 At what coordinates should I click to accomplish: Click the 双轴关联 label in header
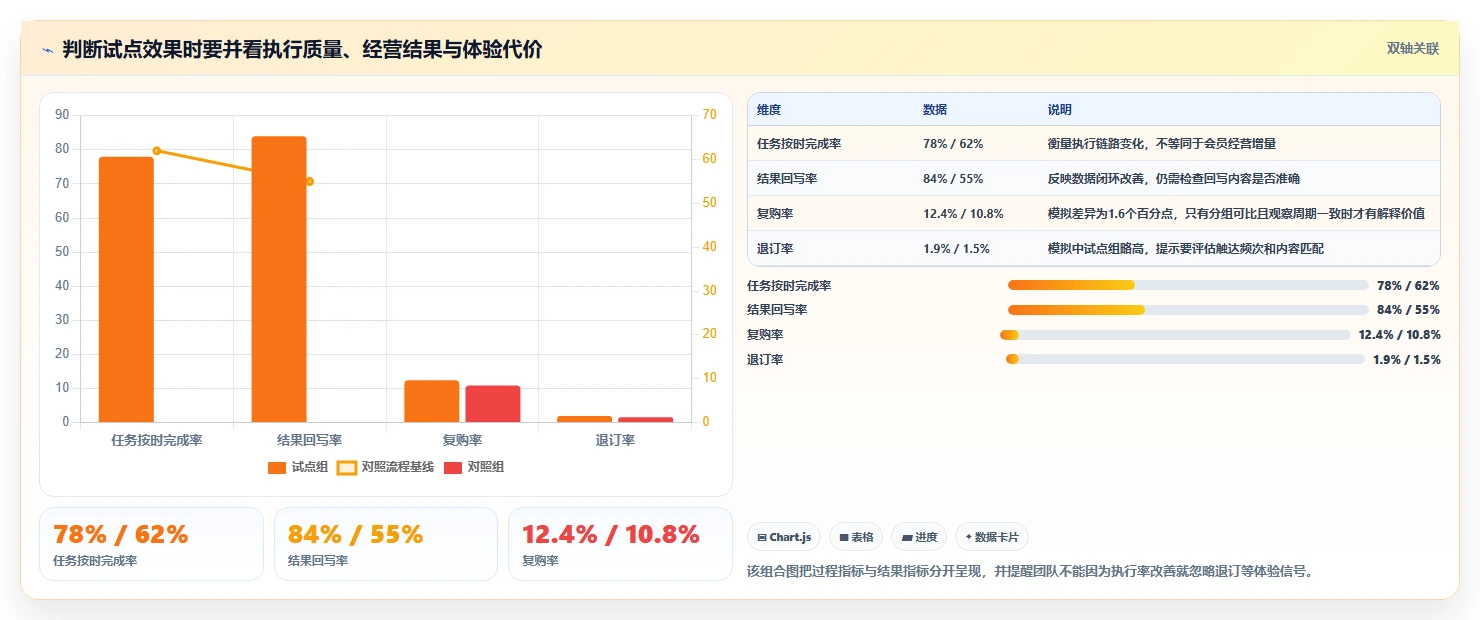pos(1412,49)
